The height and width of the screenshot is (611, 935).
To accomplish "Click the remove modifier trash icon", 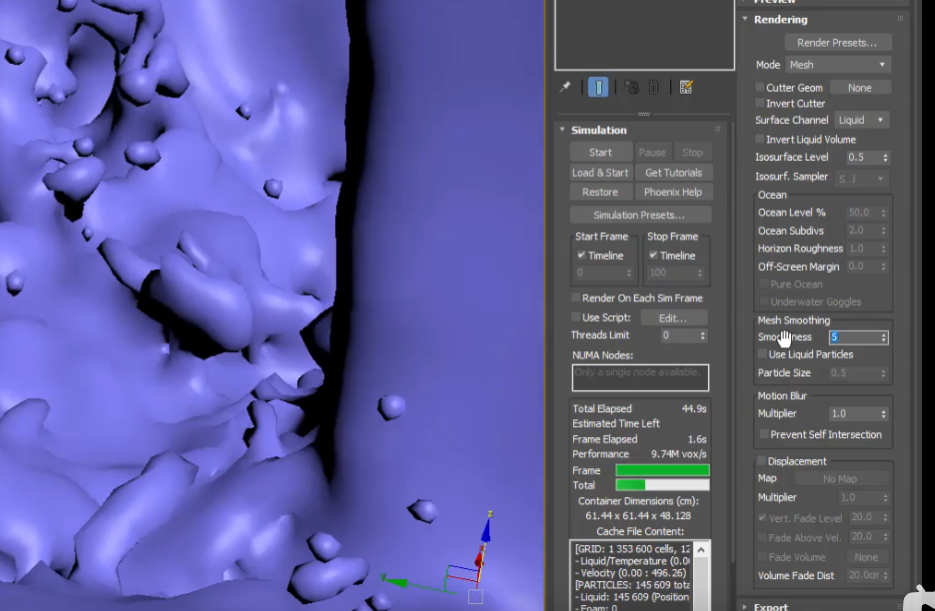I will [x=654, y=87].
